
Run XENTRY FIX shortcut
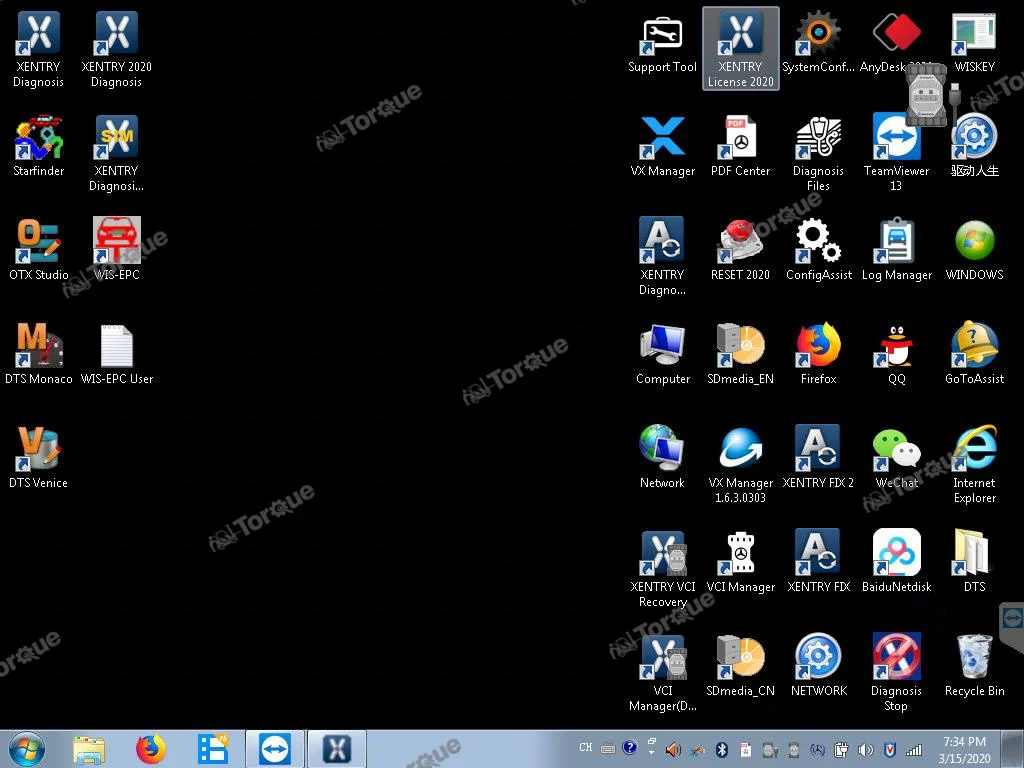pyautogui.click(x=818, y=561)
